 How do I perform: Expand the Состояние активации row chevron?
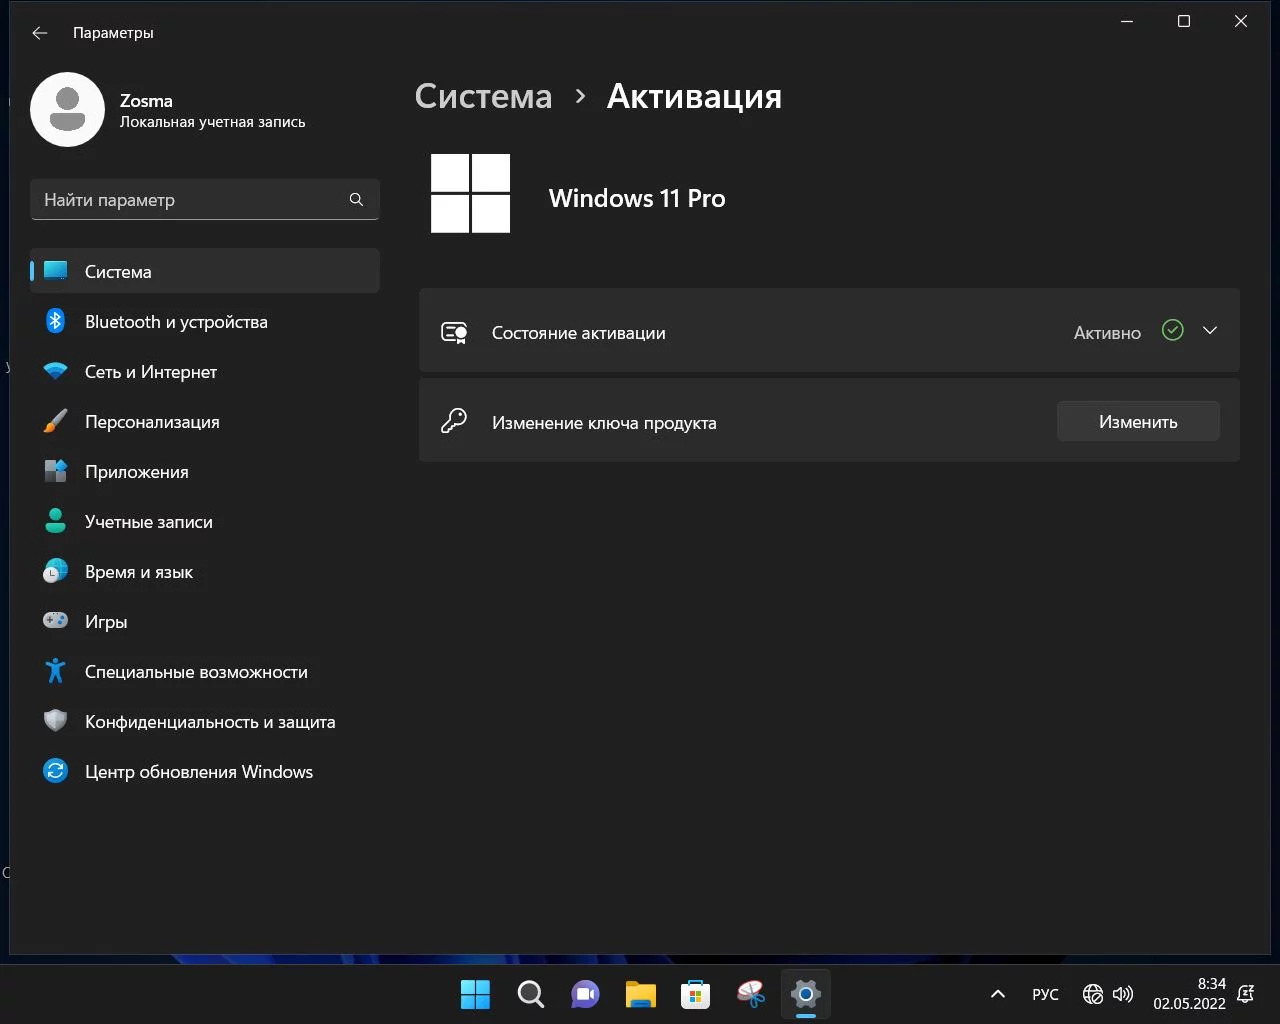(x=1210, y=331)
